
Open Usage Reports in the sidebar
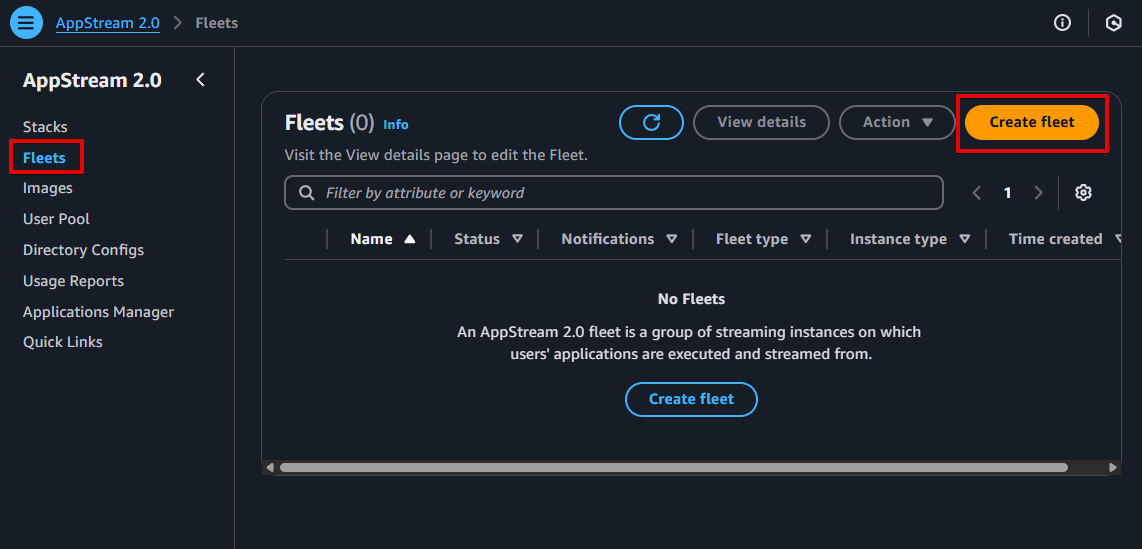(x=73, y=280)
